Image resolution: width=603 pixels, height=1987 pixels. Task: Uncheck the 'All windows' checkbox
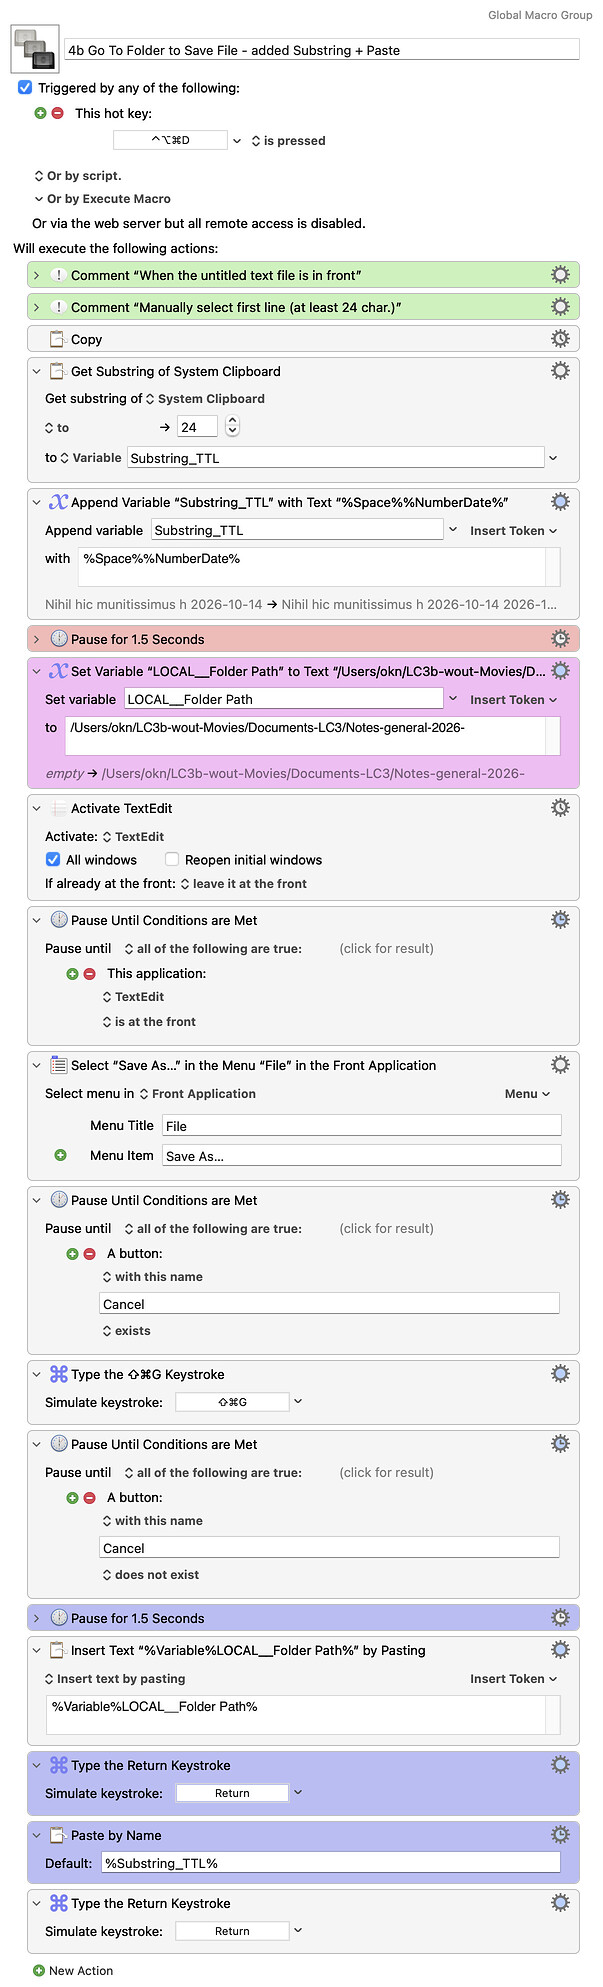click(x=53, y=859)
